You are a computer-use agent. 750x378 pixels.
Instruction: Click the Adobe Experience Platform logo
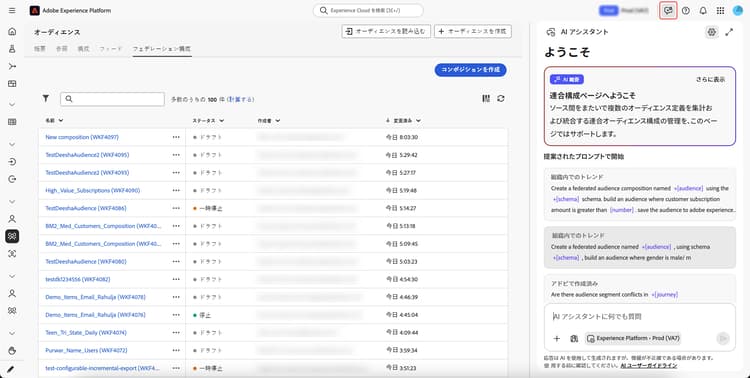coord(34,11)
